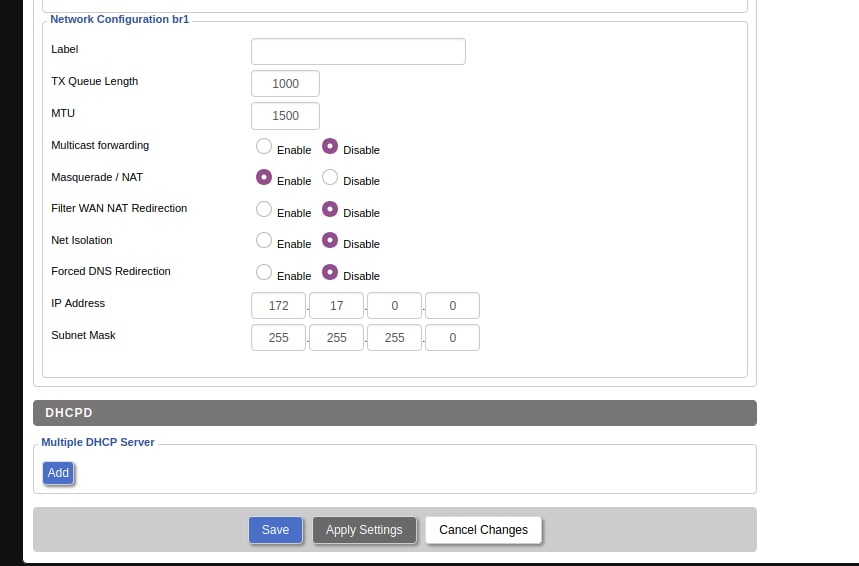Click the Net Isolation label
Screen dimensions: 859x566
(82, 240)
